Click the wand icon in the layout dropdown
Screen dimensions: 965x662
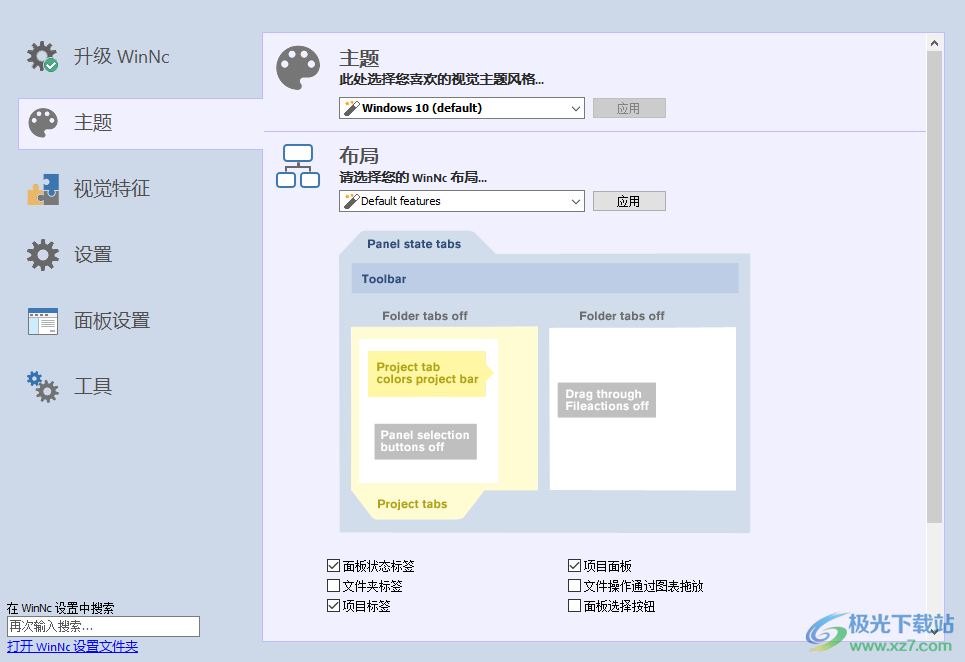(x=351, y=201)
